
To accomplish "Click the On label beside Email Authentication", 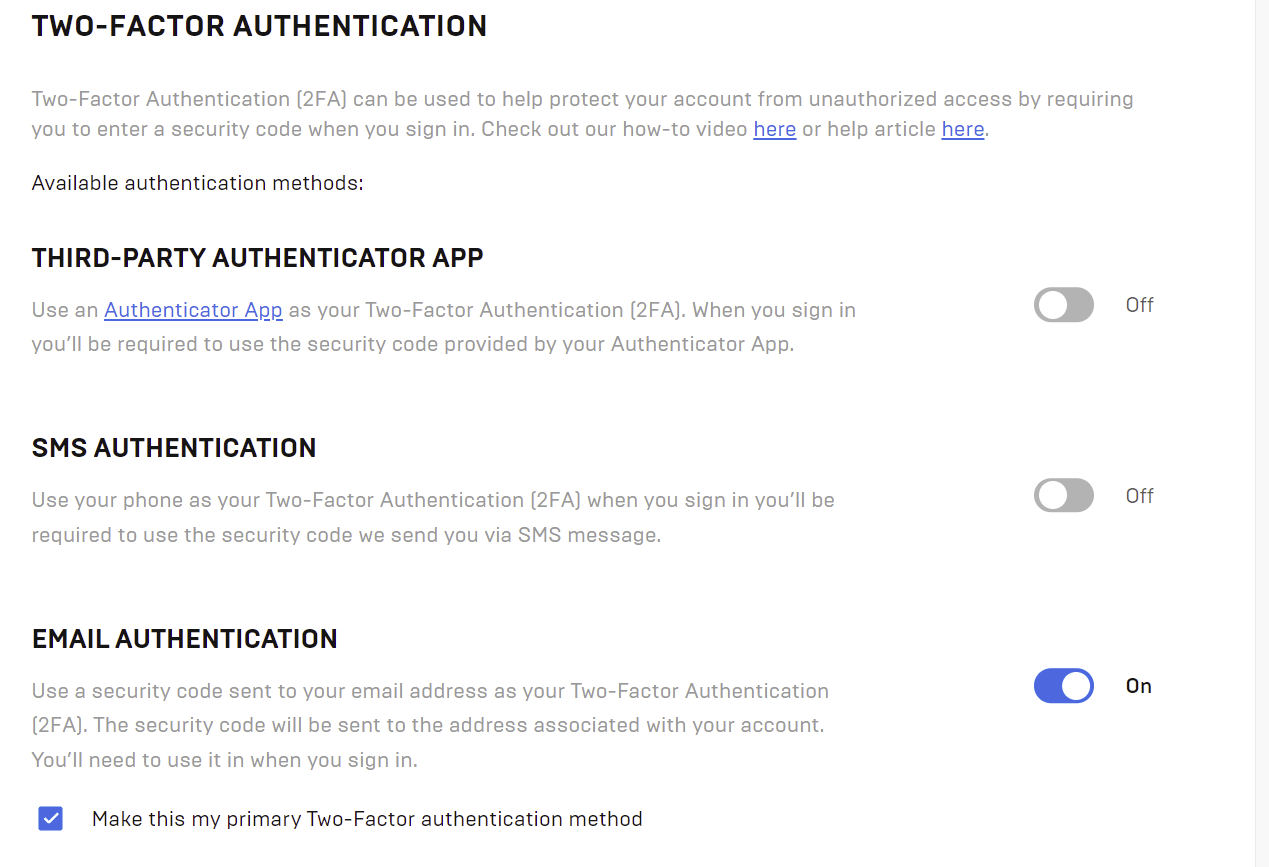I will point(1140,686).
